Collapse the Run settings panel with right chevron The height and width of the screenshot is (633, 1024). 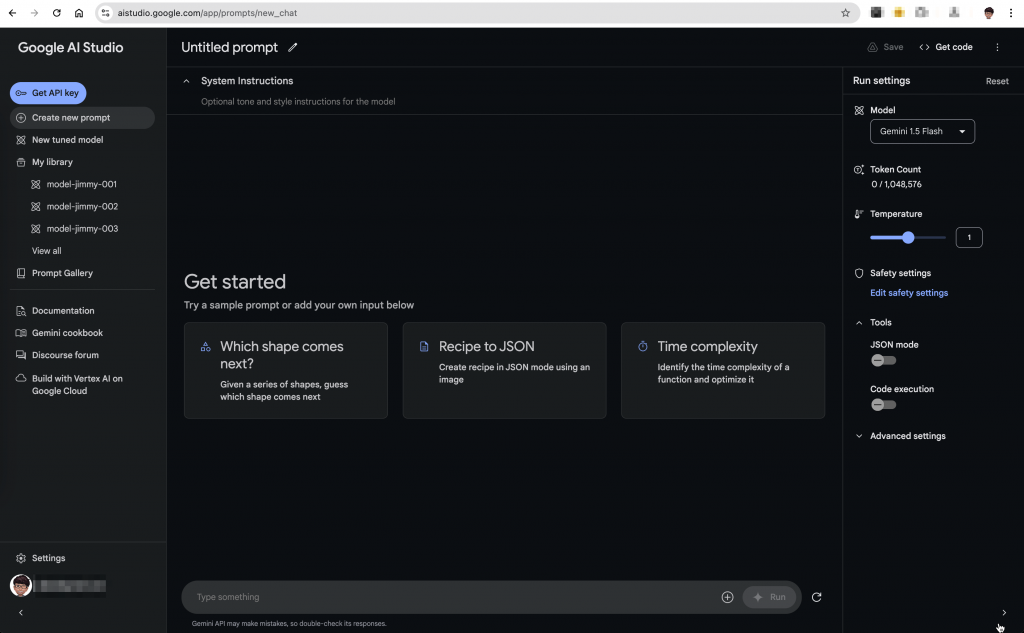point(1004,613)
